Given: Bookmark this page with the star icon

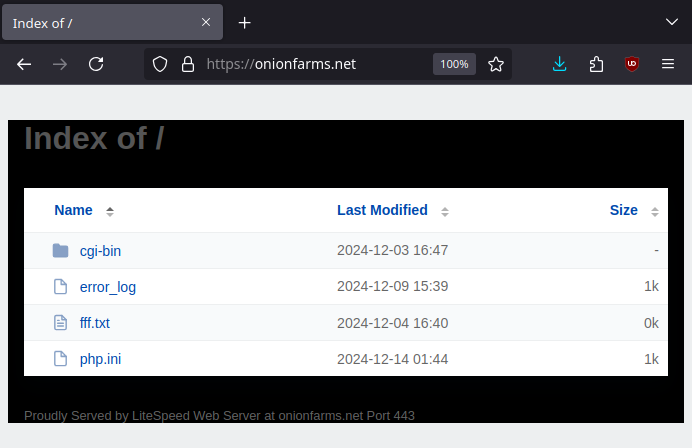Looking at the screenshot, I should pyautogui.click(x=496, y=64).
